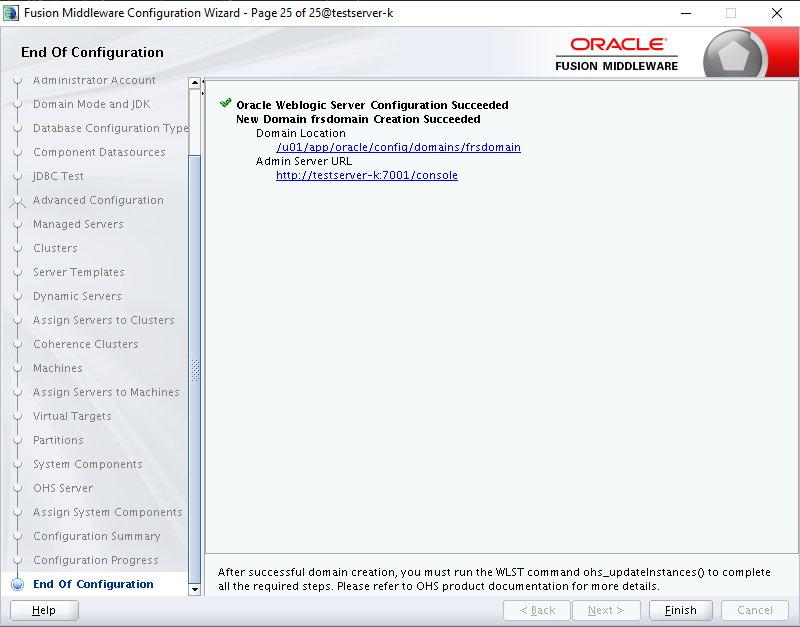Select JDBC Test step
The image size is (800, 627).
[58, 176]
